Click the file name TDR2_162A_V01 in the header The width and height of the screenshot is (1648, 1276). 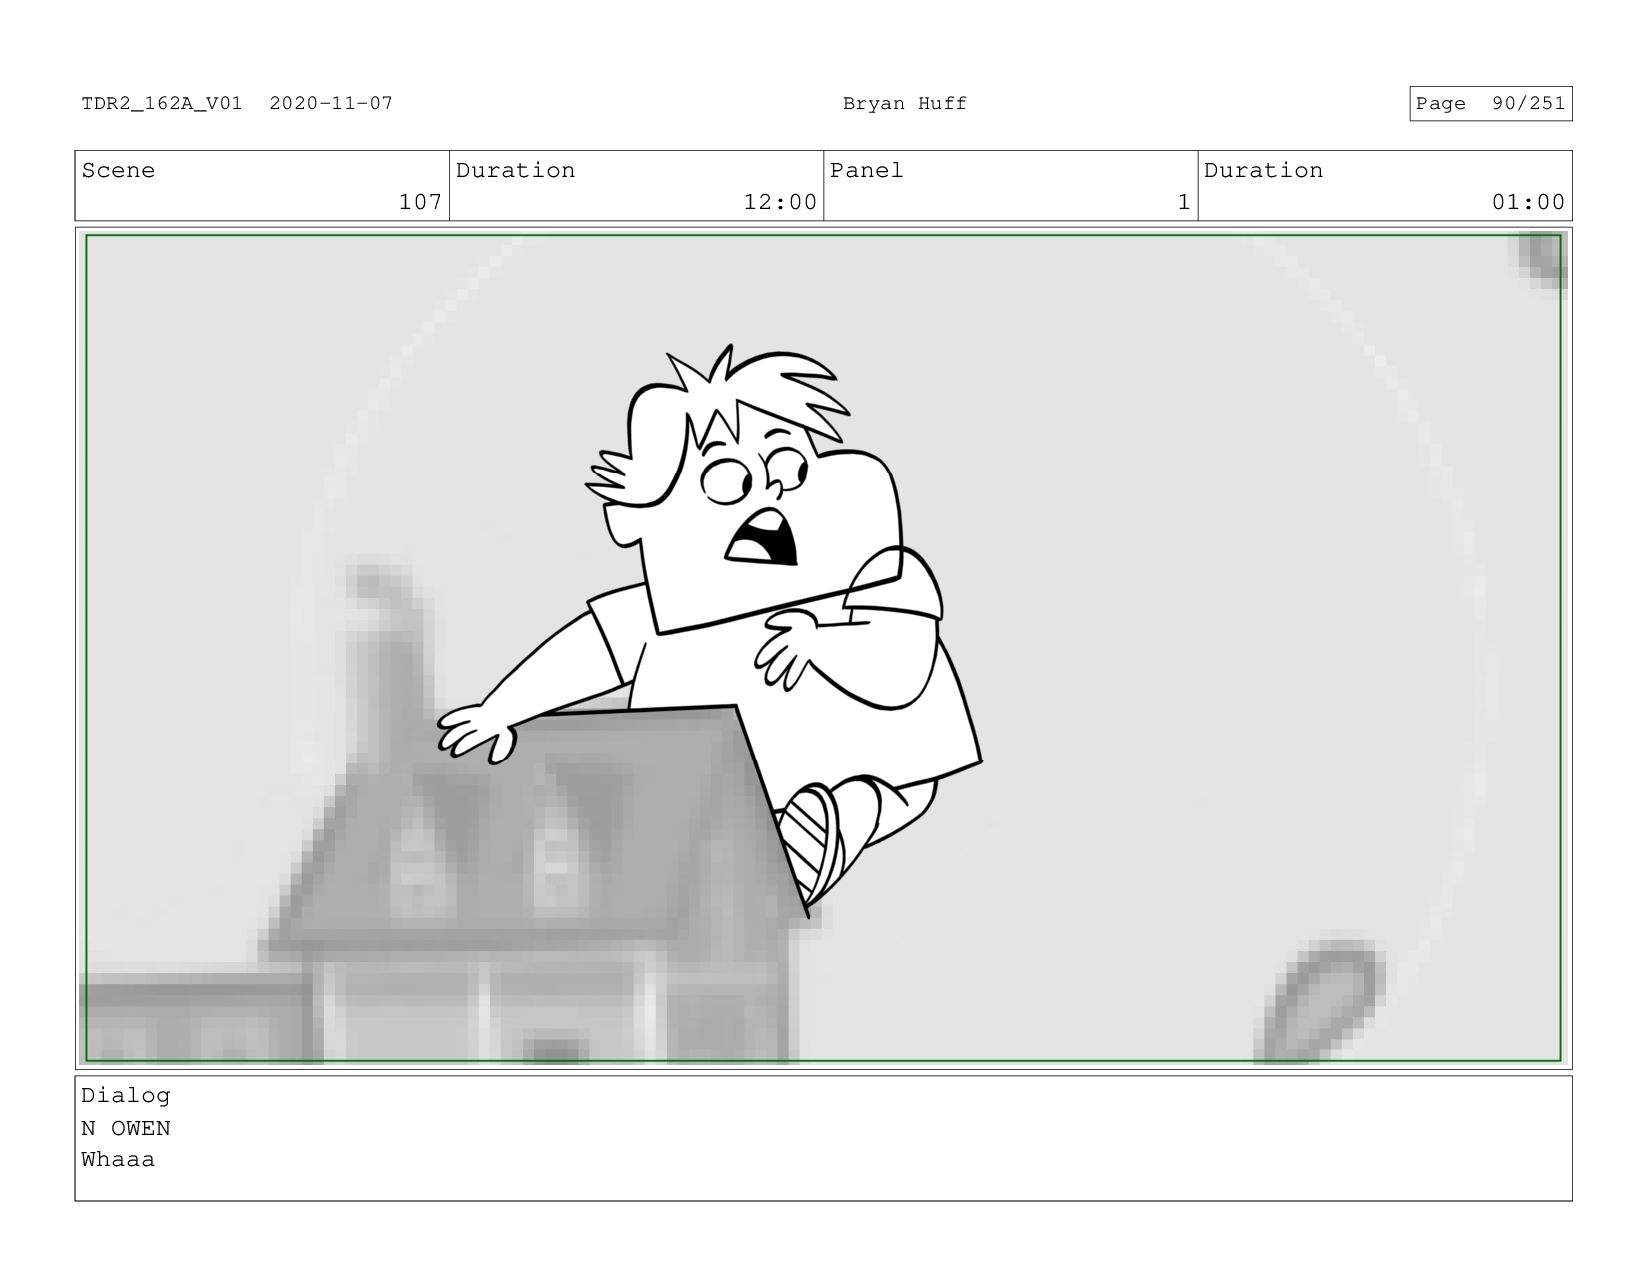click(x=162, y=103)
